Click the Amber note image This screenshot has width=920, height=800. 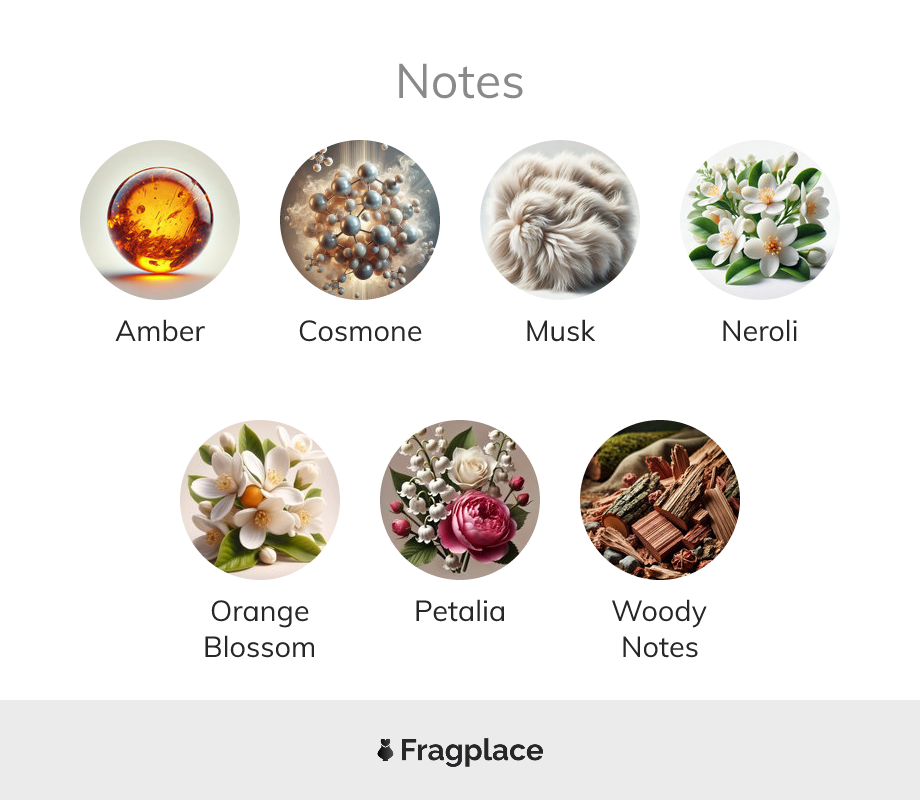tap(160, 220)
